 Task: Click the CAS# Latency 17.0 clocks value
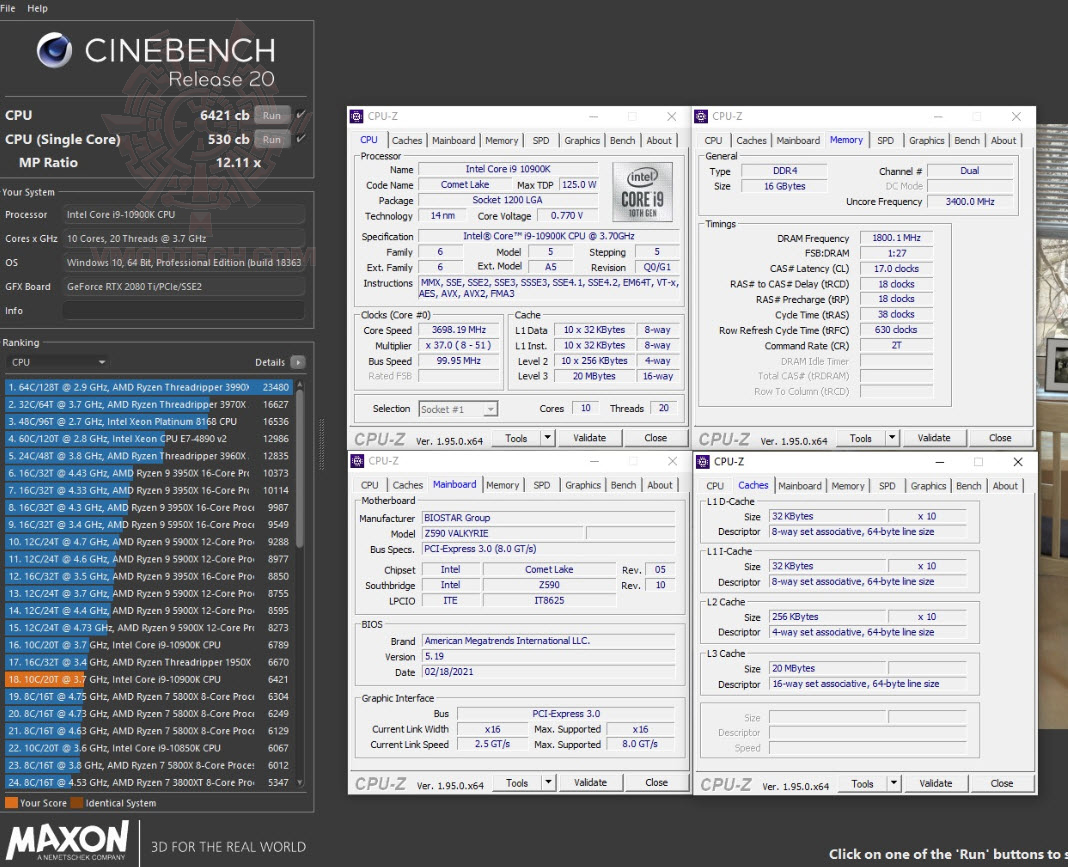coord(896,268)
